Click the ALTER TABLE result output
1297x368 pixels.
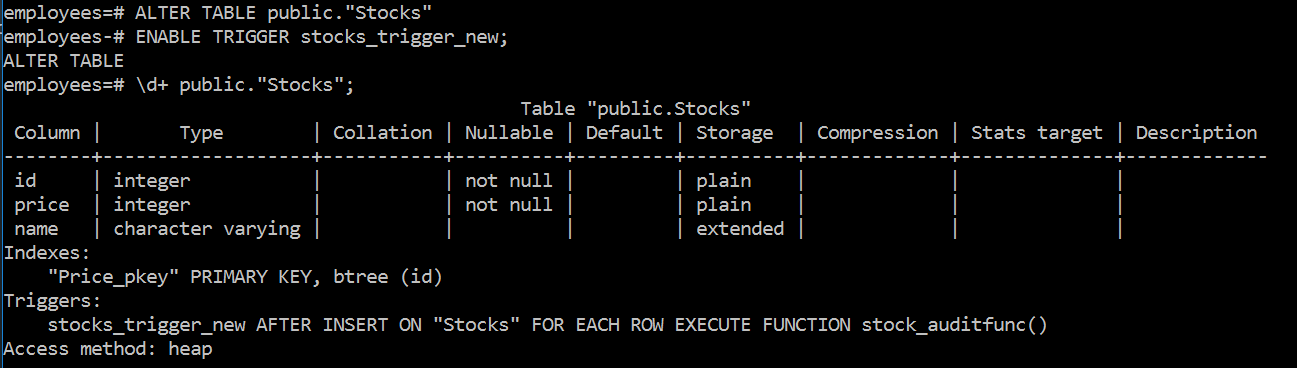63,61
